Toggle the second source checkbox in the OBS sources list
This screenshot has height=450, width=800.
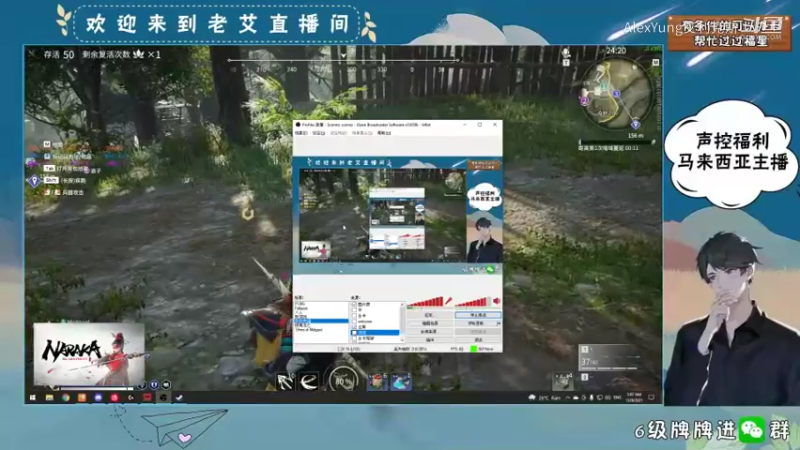(354, 310)
